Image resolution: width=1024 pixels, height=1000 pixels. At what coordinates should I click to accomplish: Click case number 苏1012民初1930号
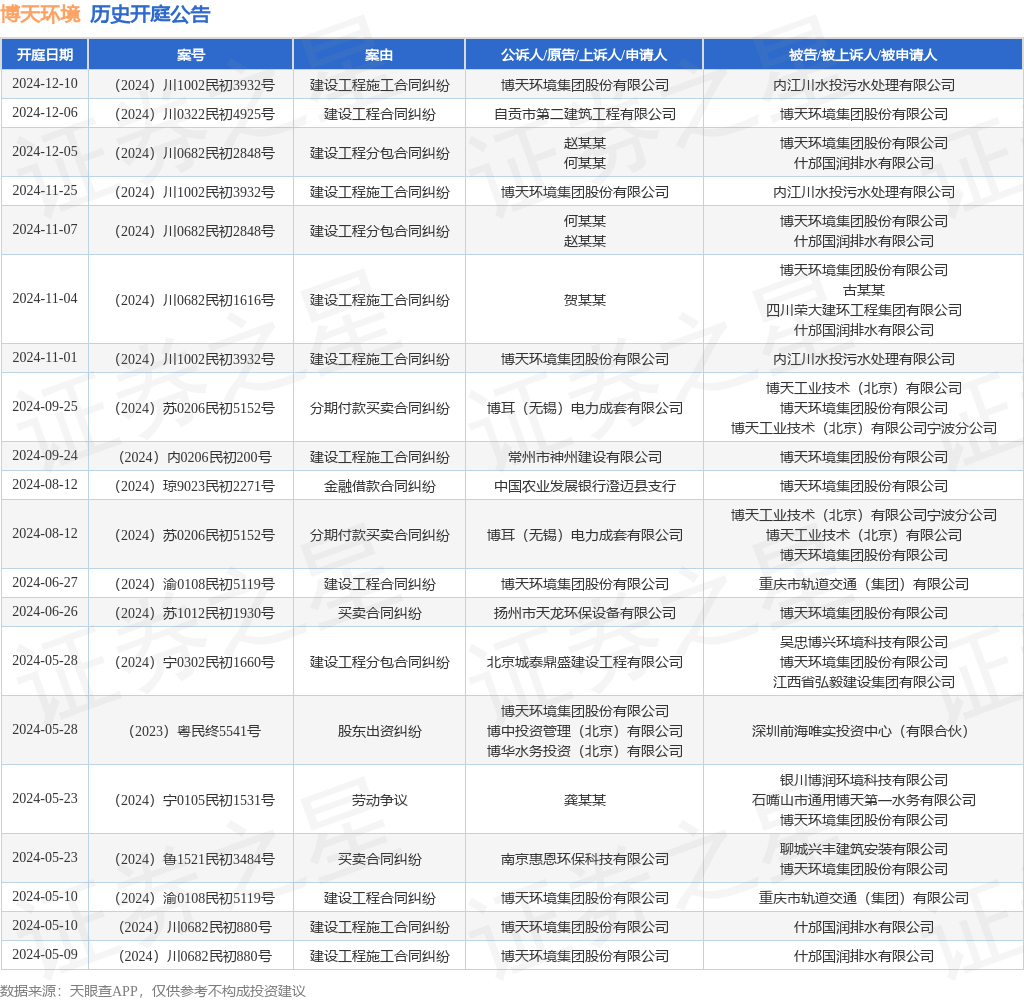(195, 613)
